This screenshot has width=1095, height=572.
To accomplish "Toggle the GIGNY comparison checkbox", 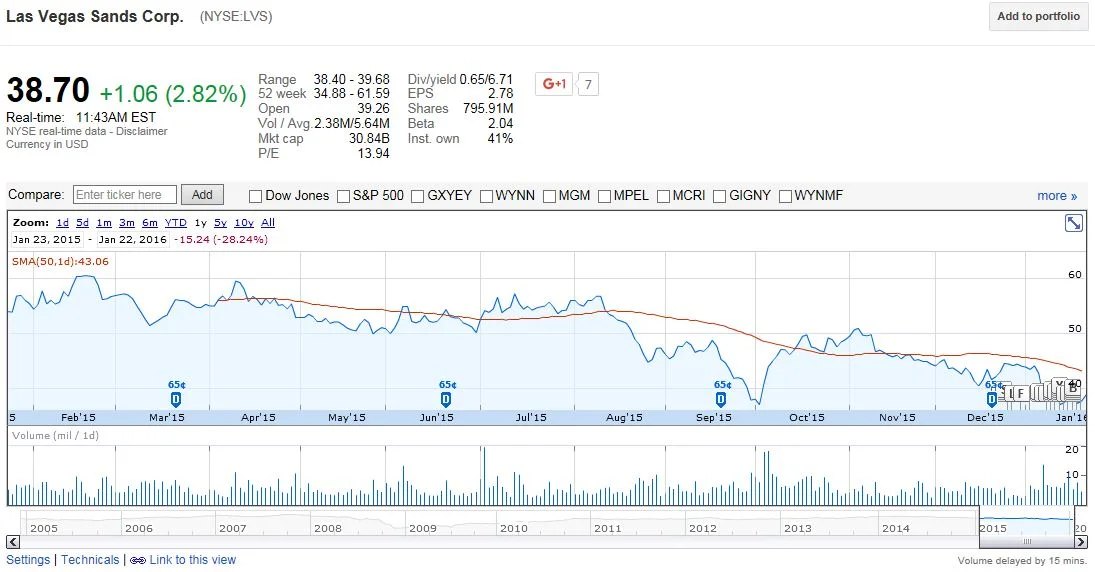I will (x=719, y=196).
